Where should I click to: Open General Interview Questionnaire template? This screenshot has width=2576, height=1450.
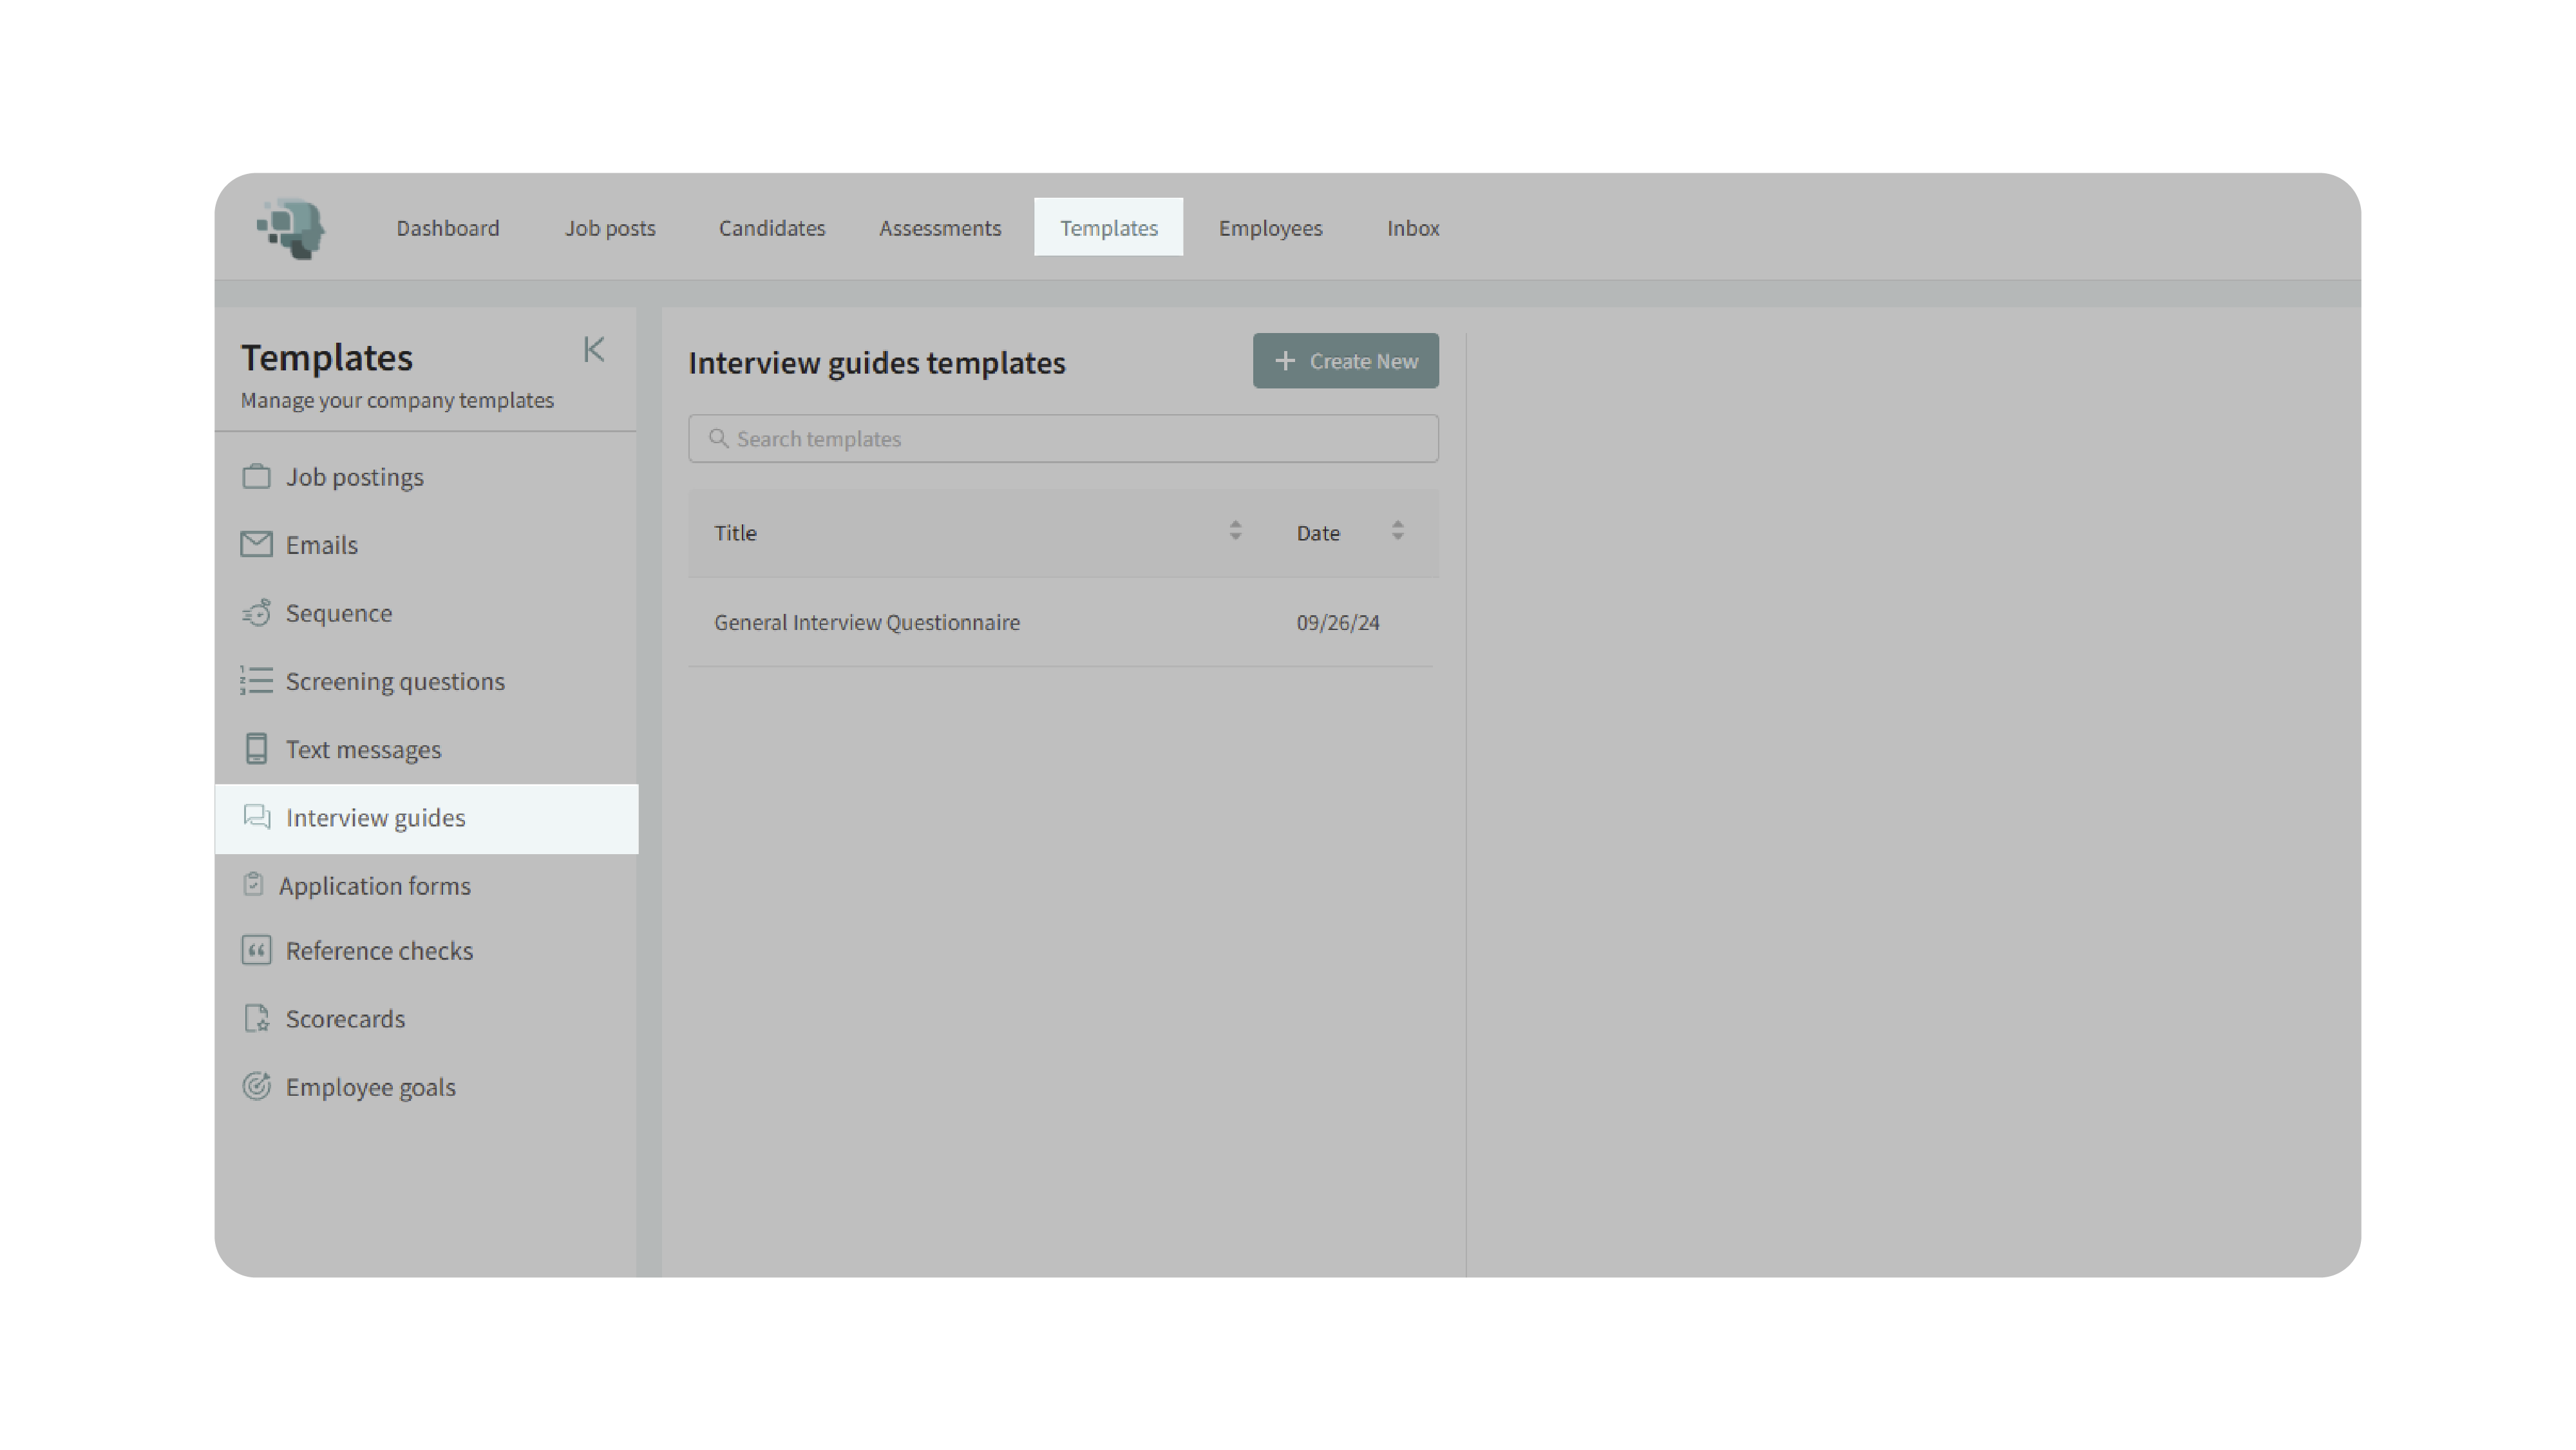(866, 622)
